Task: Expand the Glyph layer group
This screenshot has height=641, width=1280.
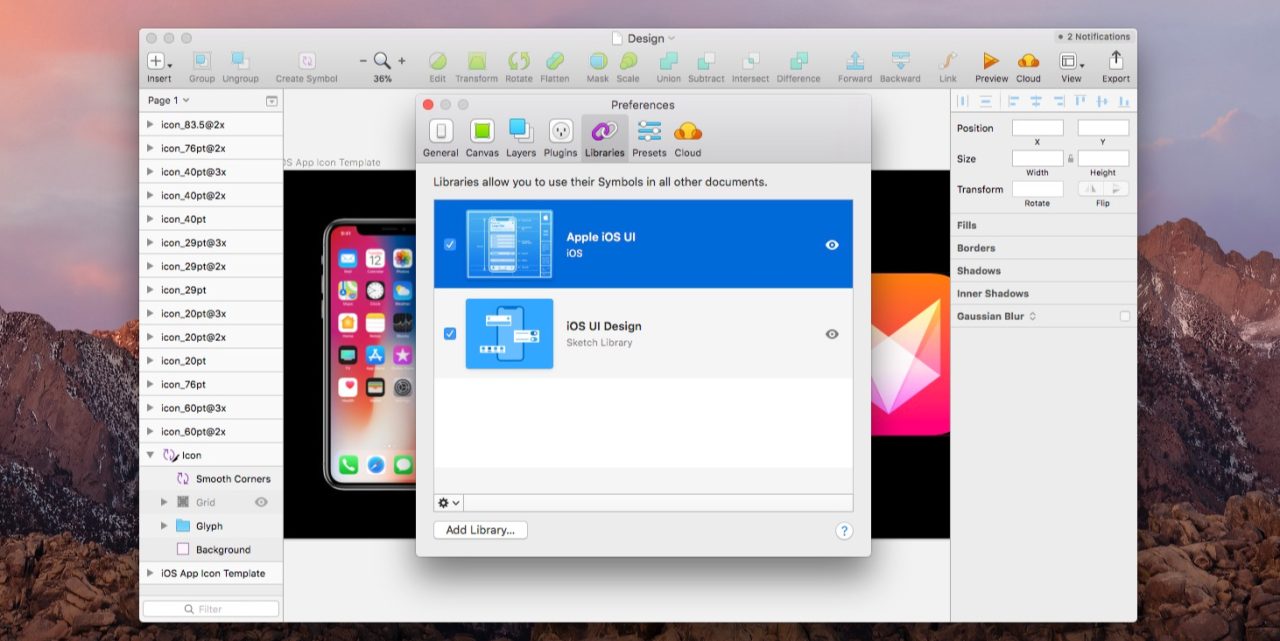Action: 165,526
